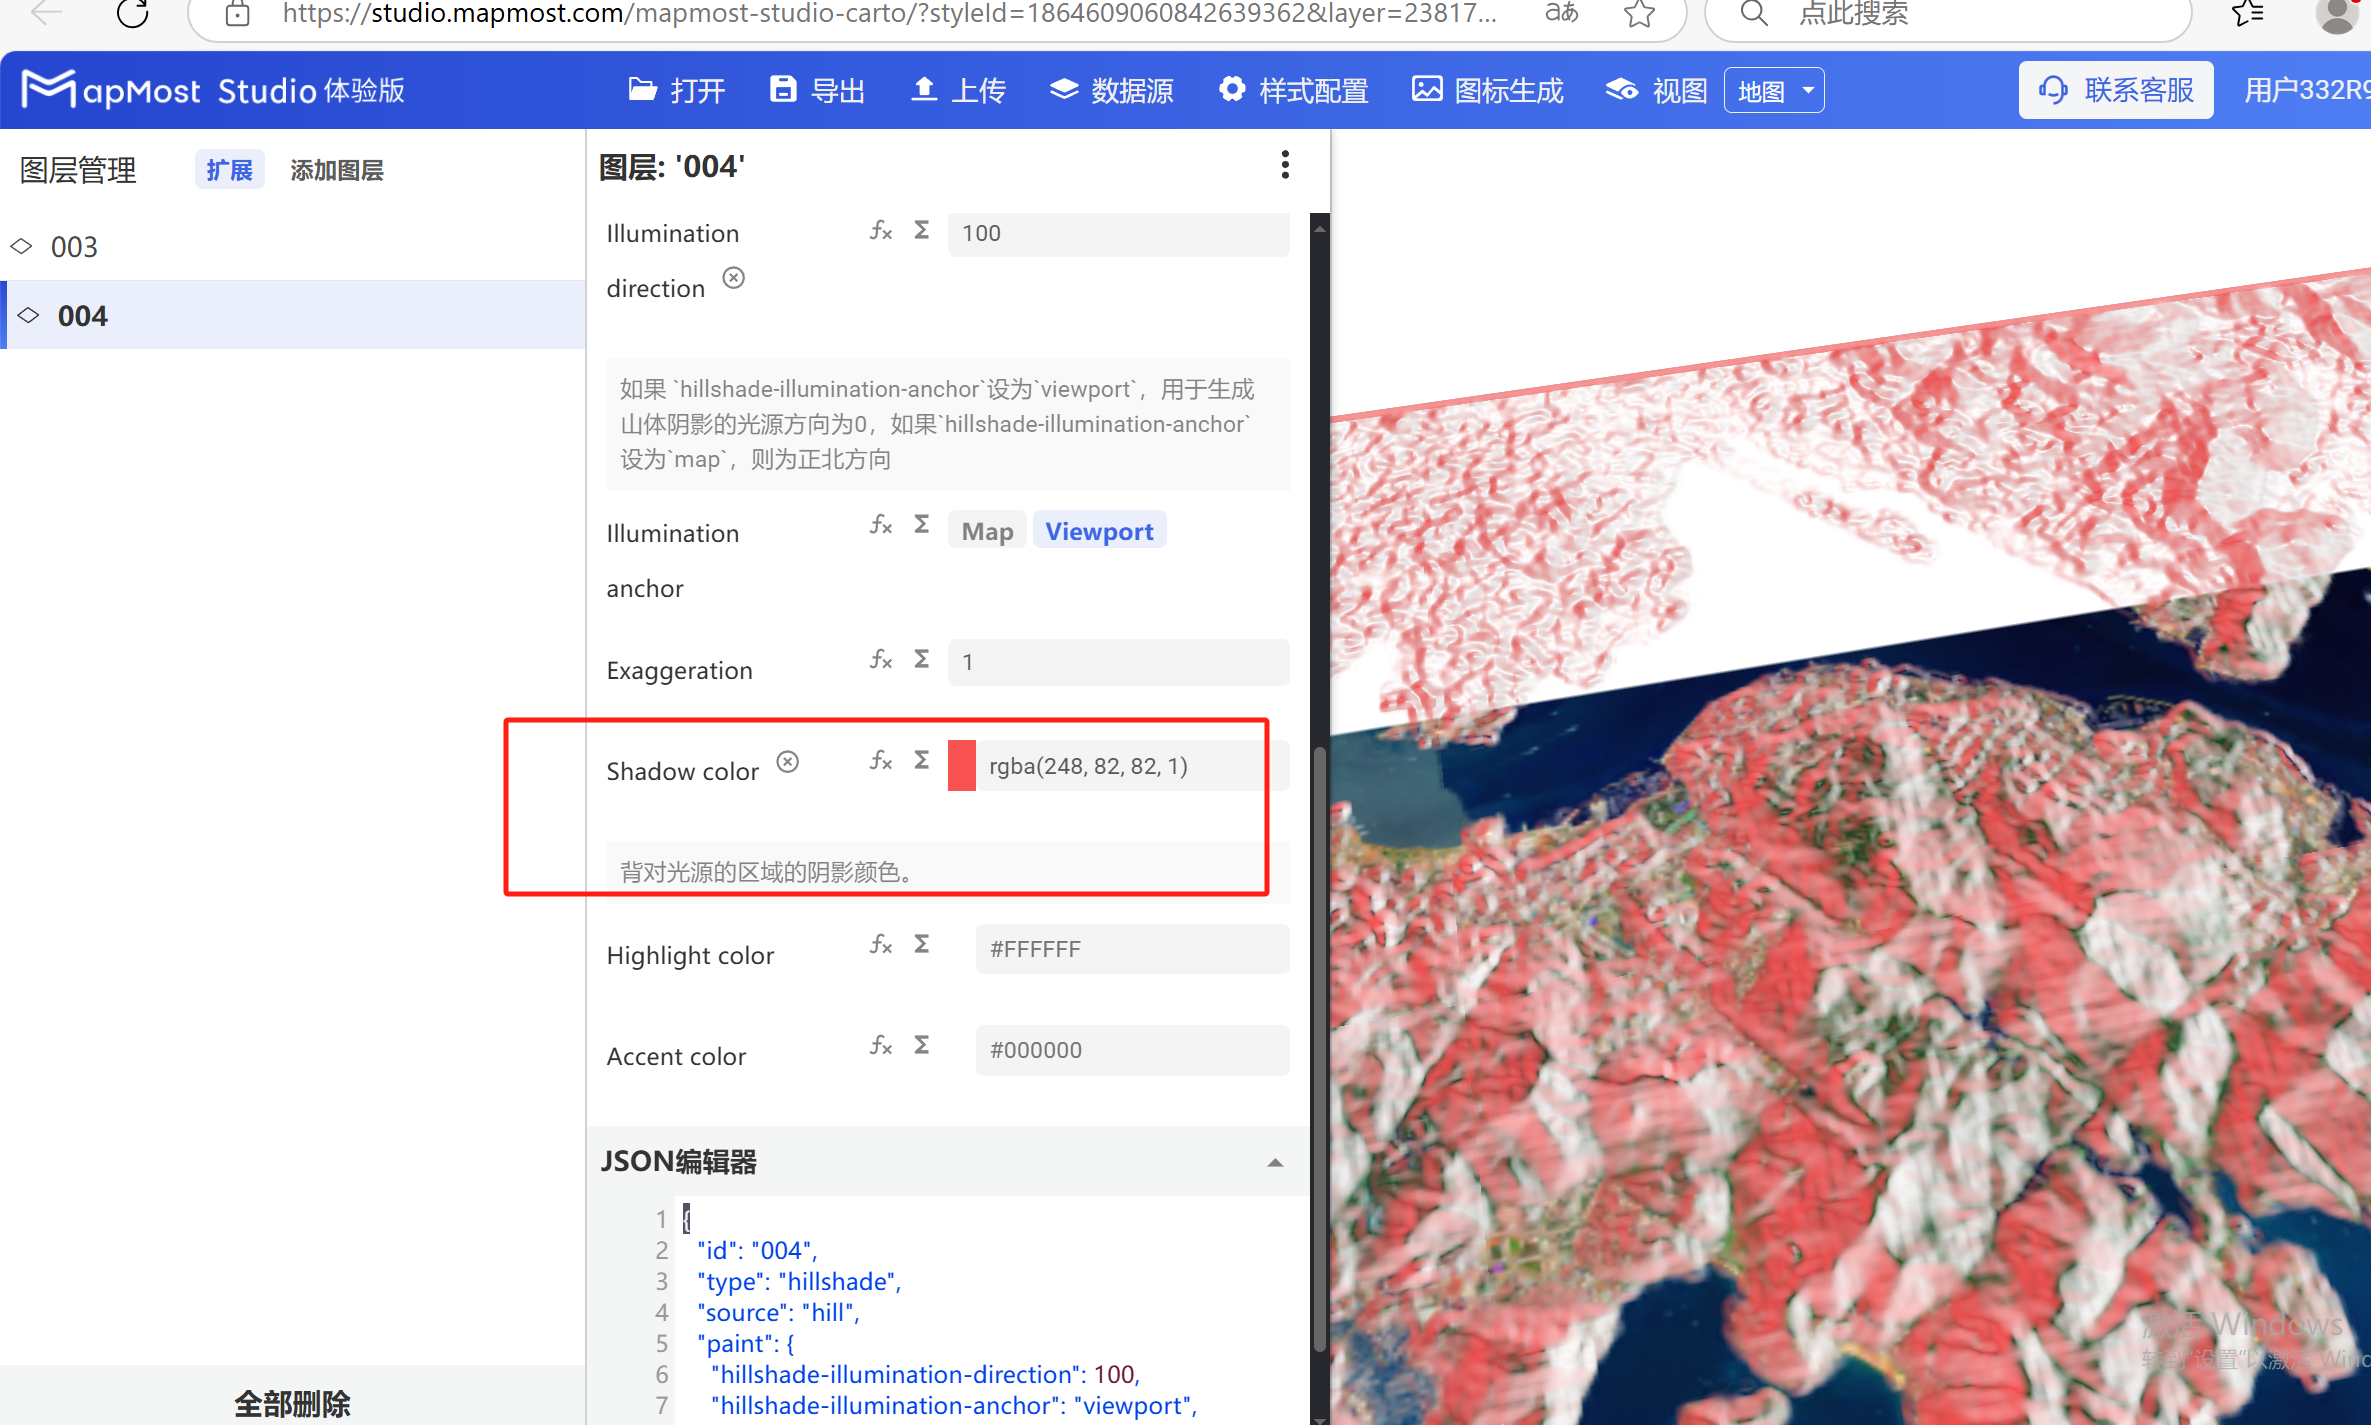Click the sigma icon beside Exaggeration
The width and height of the screenshot is (2371, 1425).
coord(922,659)
